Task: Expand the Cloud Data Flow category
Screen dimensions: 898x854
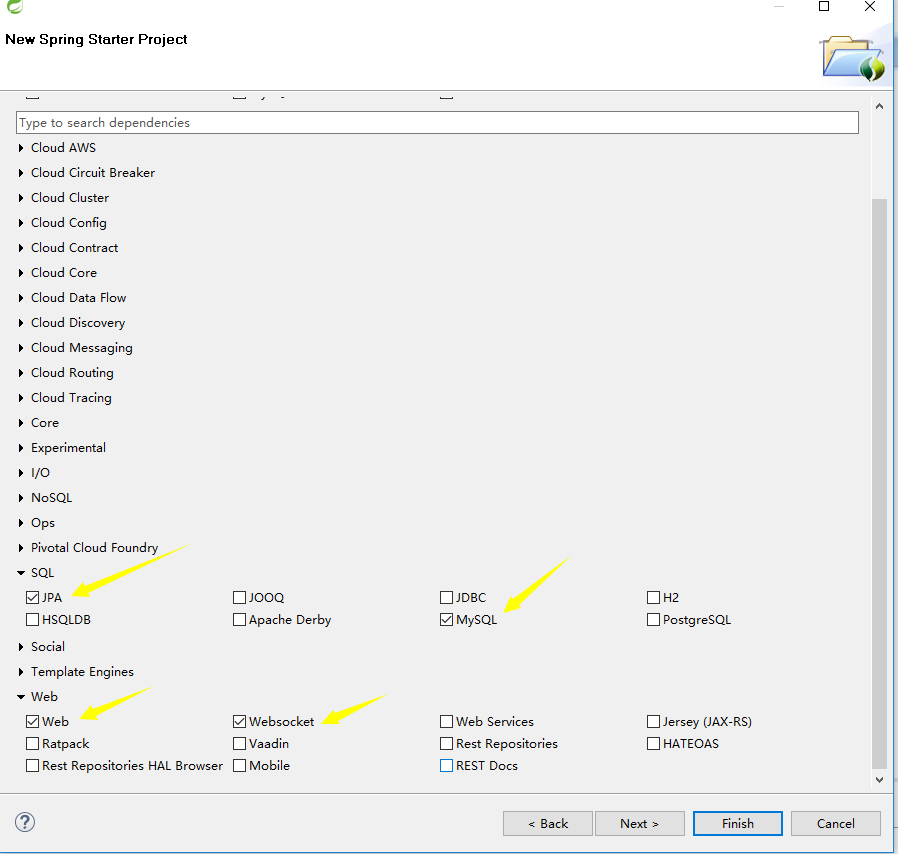Action: (21, 298)
